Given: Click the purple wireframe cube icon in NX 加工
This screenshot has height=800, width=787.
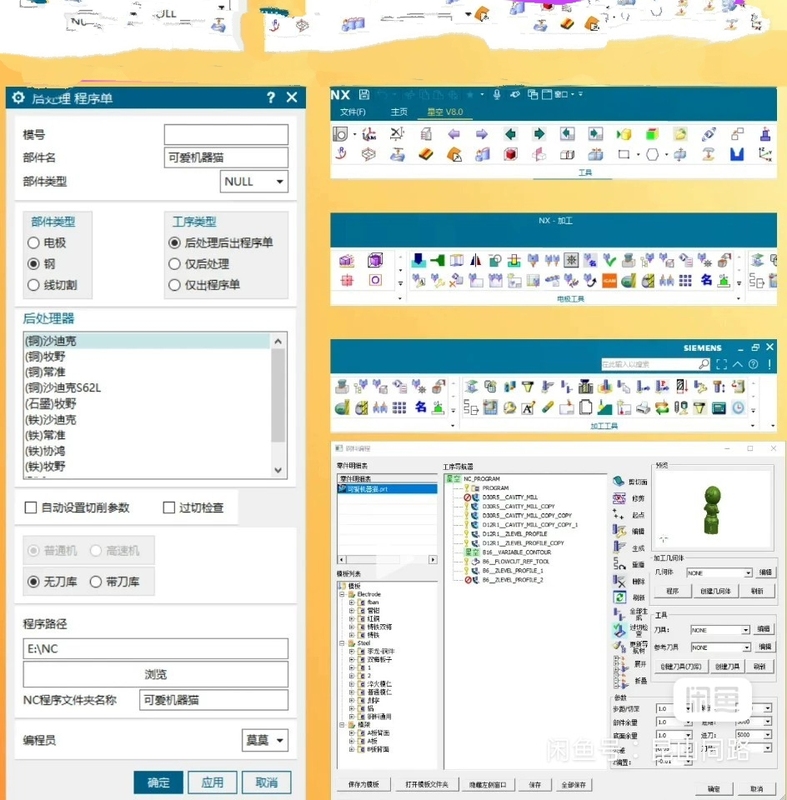Looking at the screenshot, I should click(x=375, y=260).
